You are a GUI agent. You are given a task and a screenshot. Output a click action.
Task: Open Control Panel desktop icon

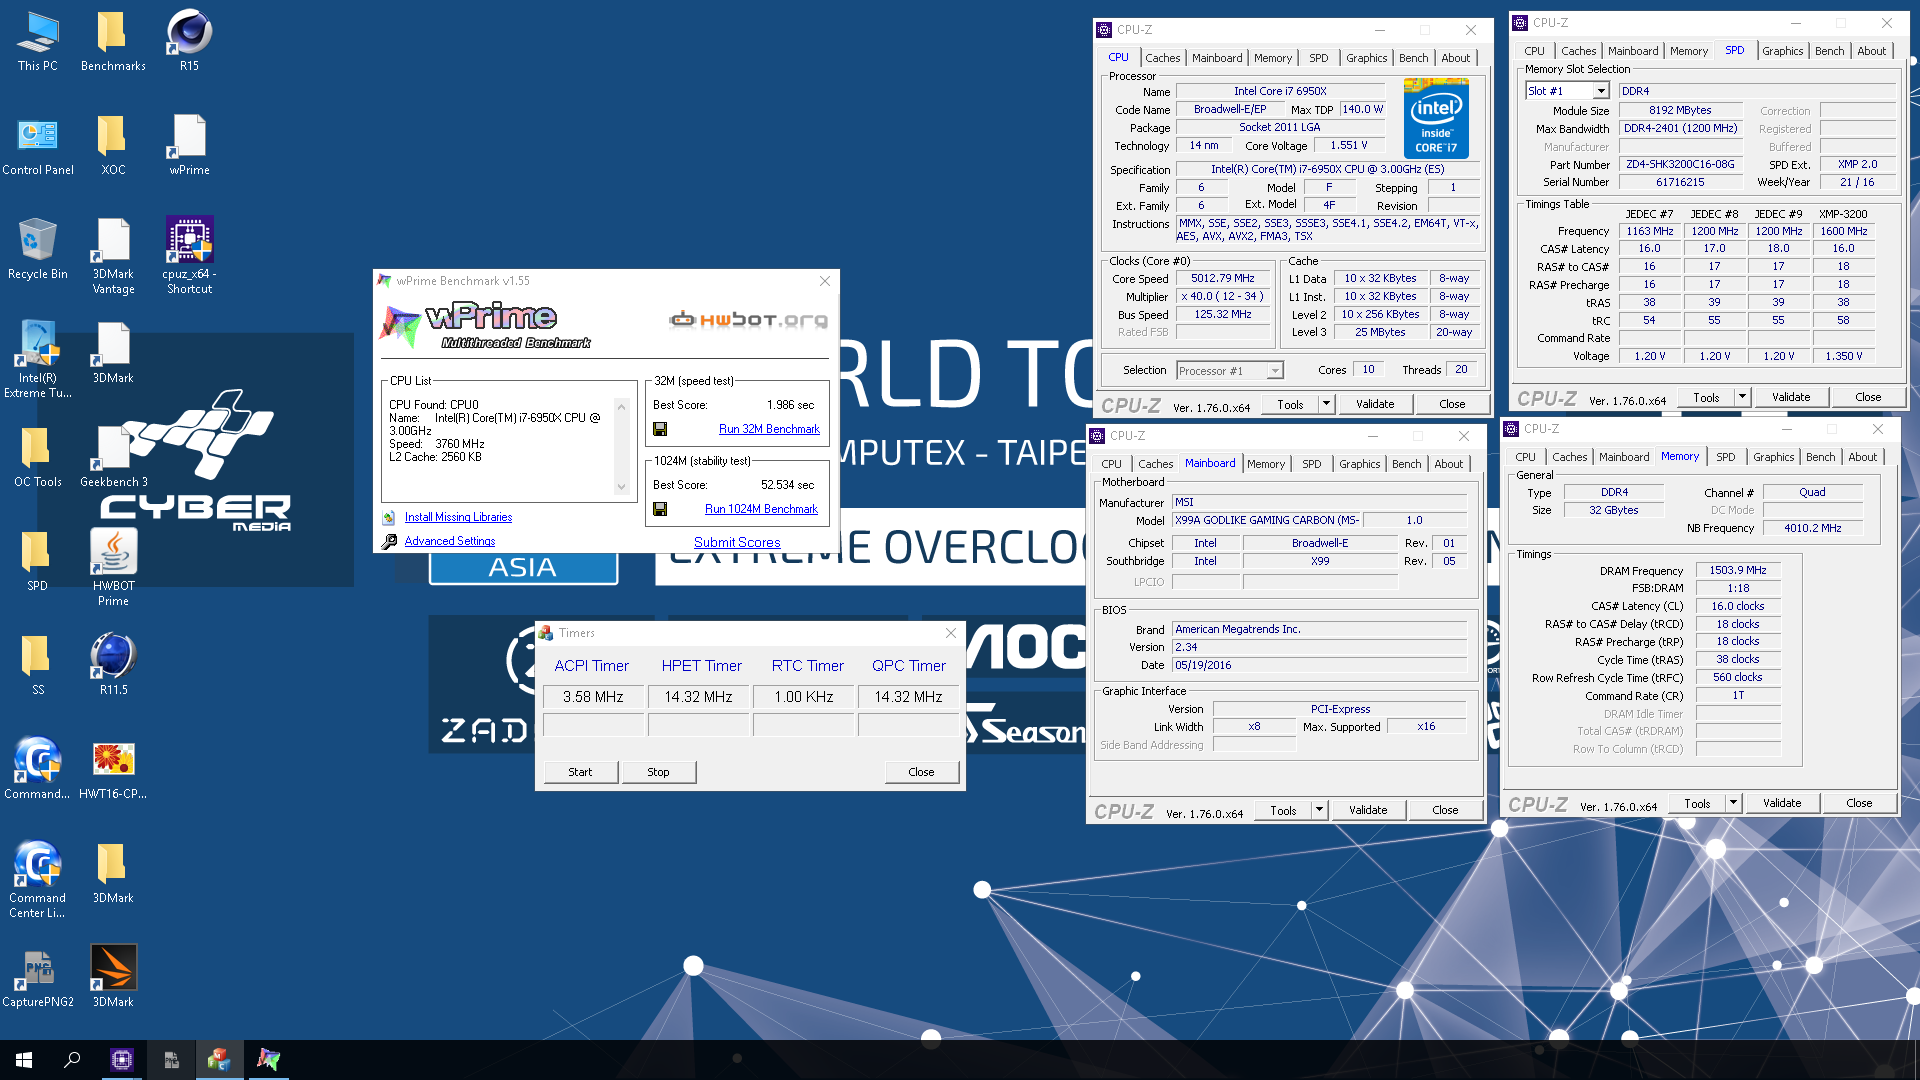38,146
